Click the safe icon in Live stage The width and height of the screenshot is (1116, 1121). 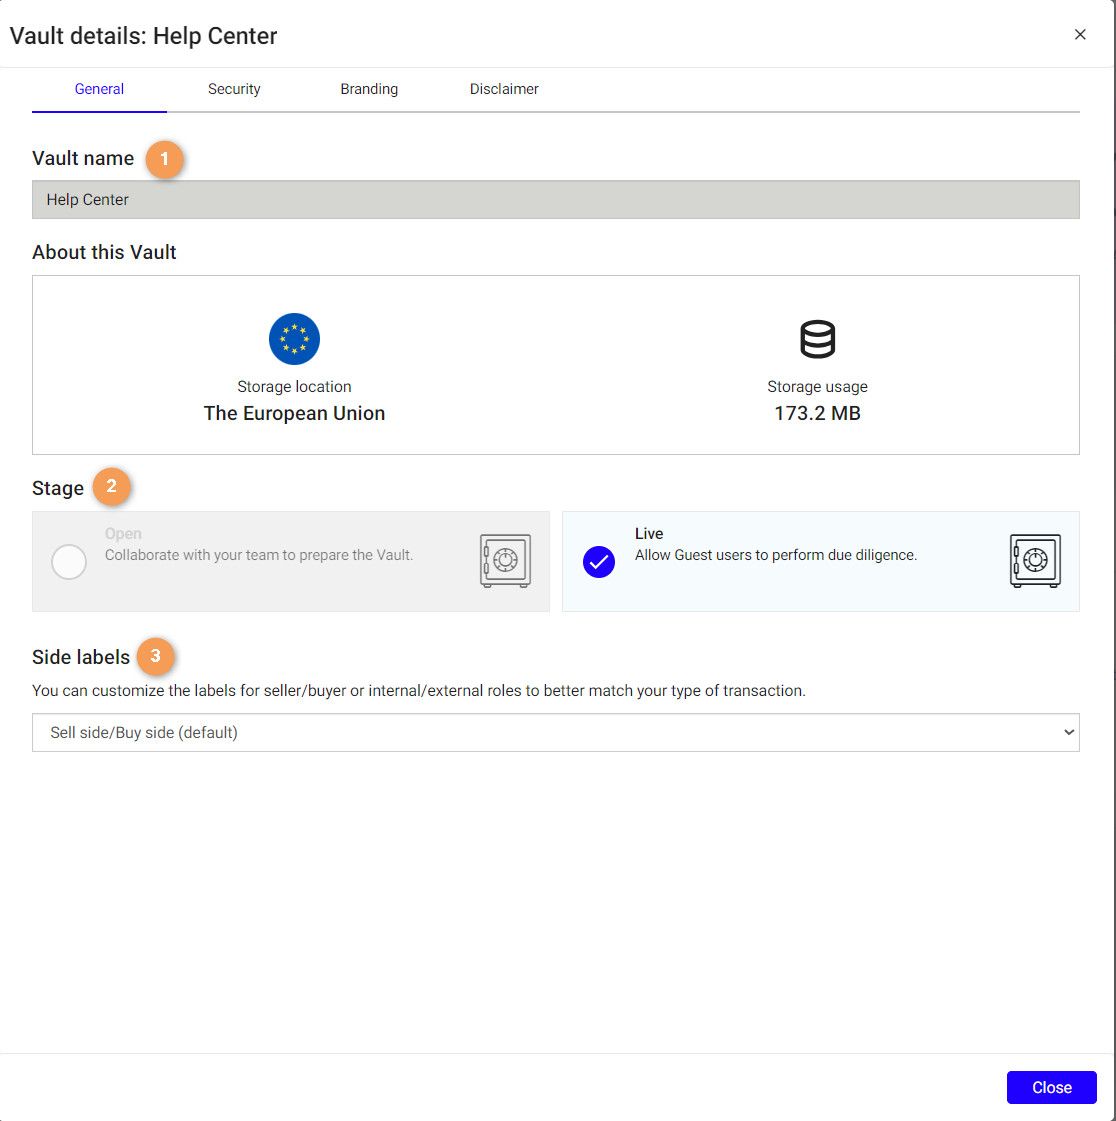pos(1035,561)
